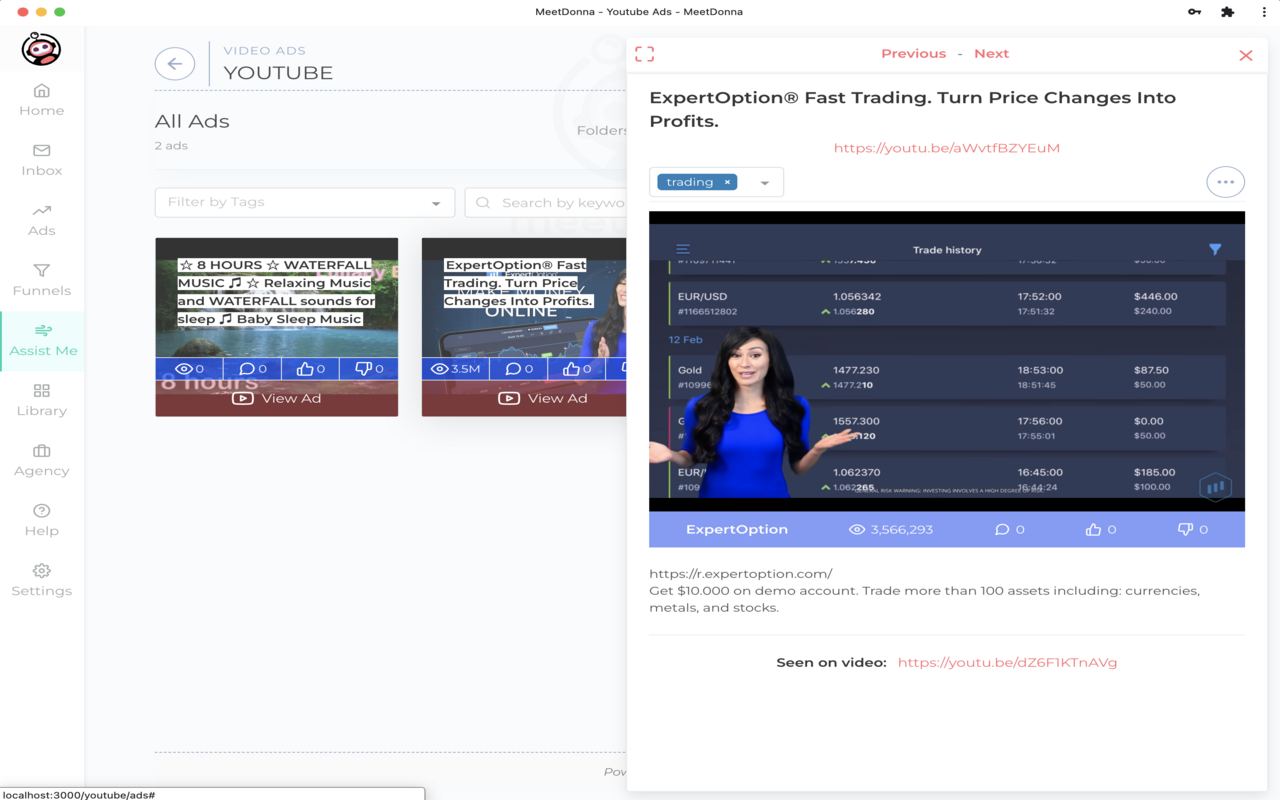This screenshot has width=1280, height=800.
Task: Open the Seen on video link
Action: tap(1007, 662)
